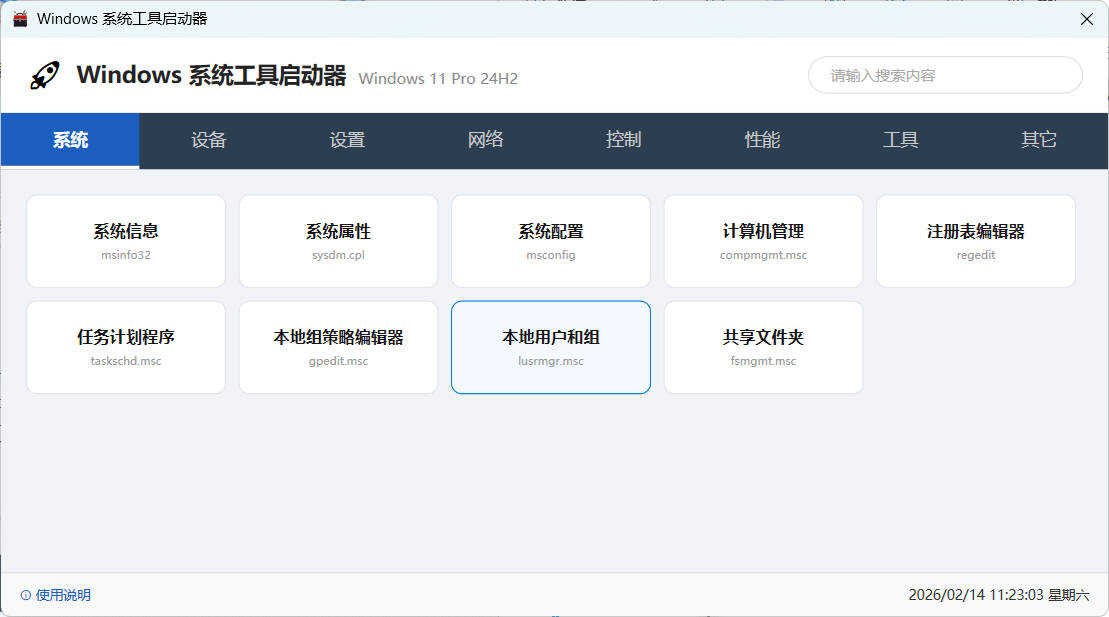Image resolution: width=1109 pixels, height=617 pixels.
Task: Switch to the 设备 tab
Action: click(207, 140)
